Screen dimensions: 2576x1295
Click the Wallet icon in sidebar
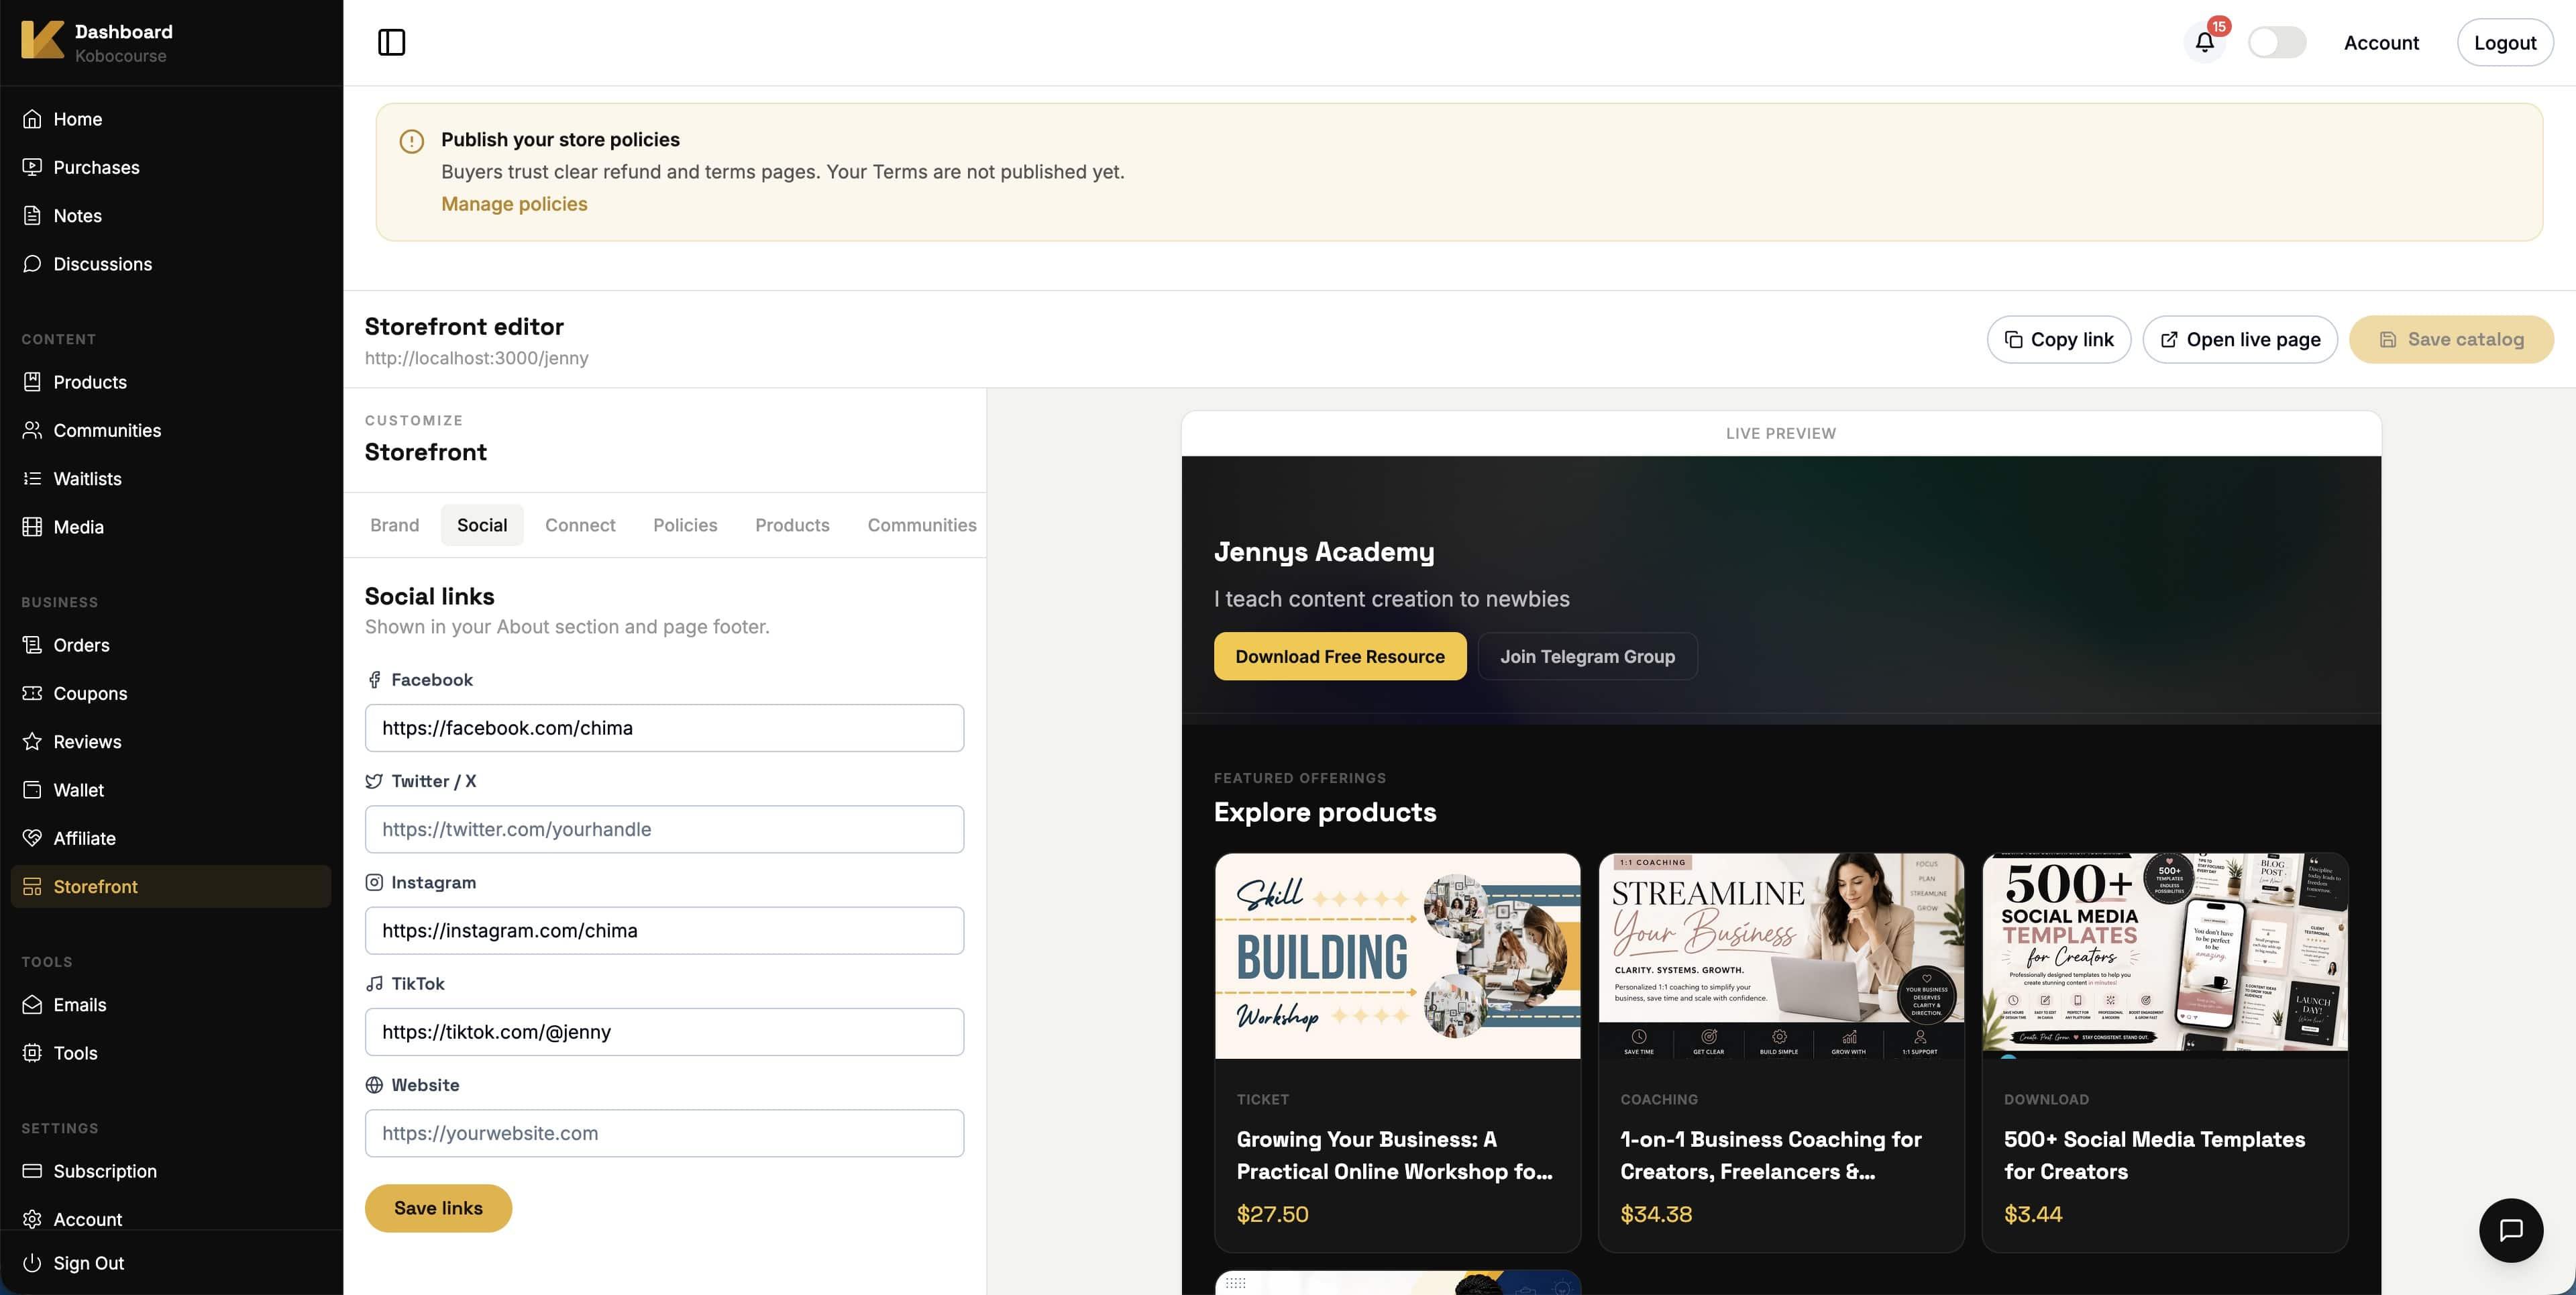(32, 790)
